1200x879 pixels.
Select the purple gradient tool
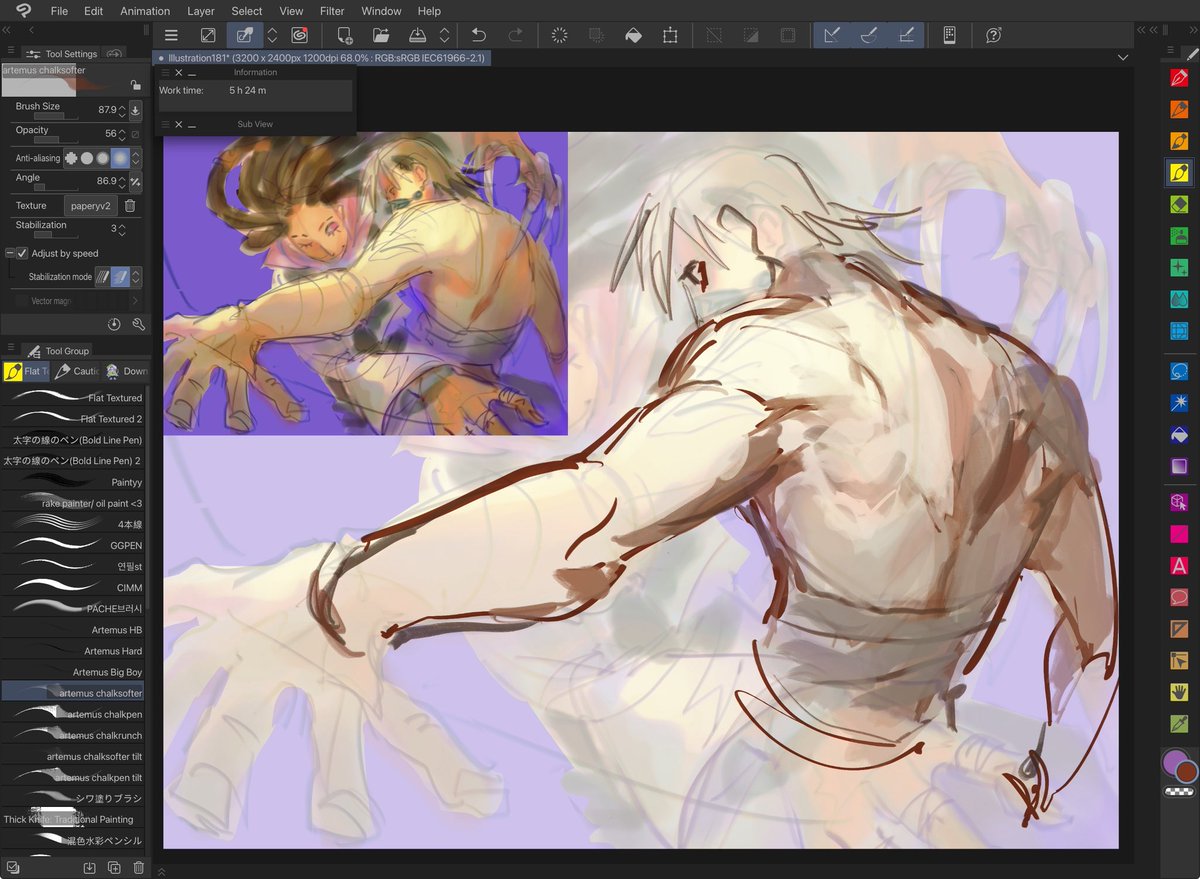1179,466
